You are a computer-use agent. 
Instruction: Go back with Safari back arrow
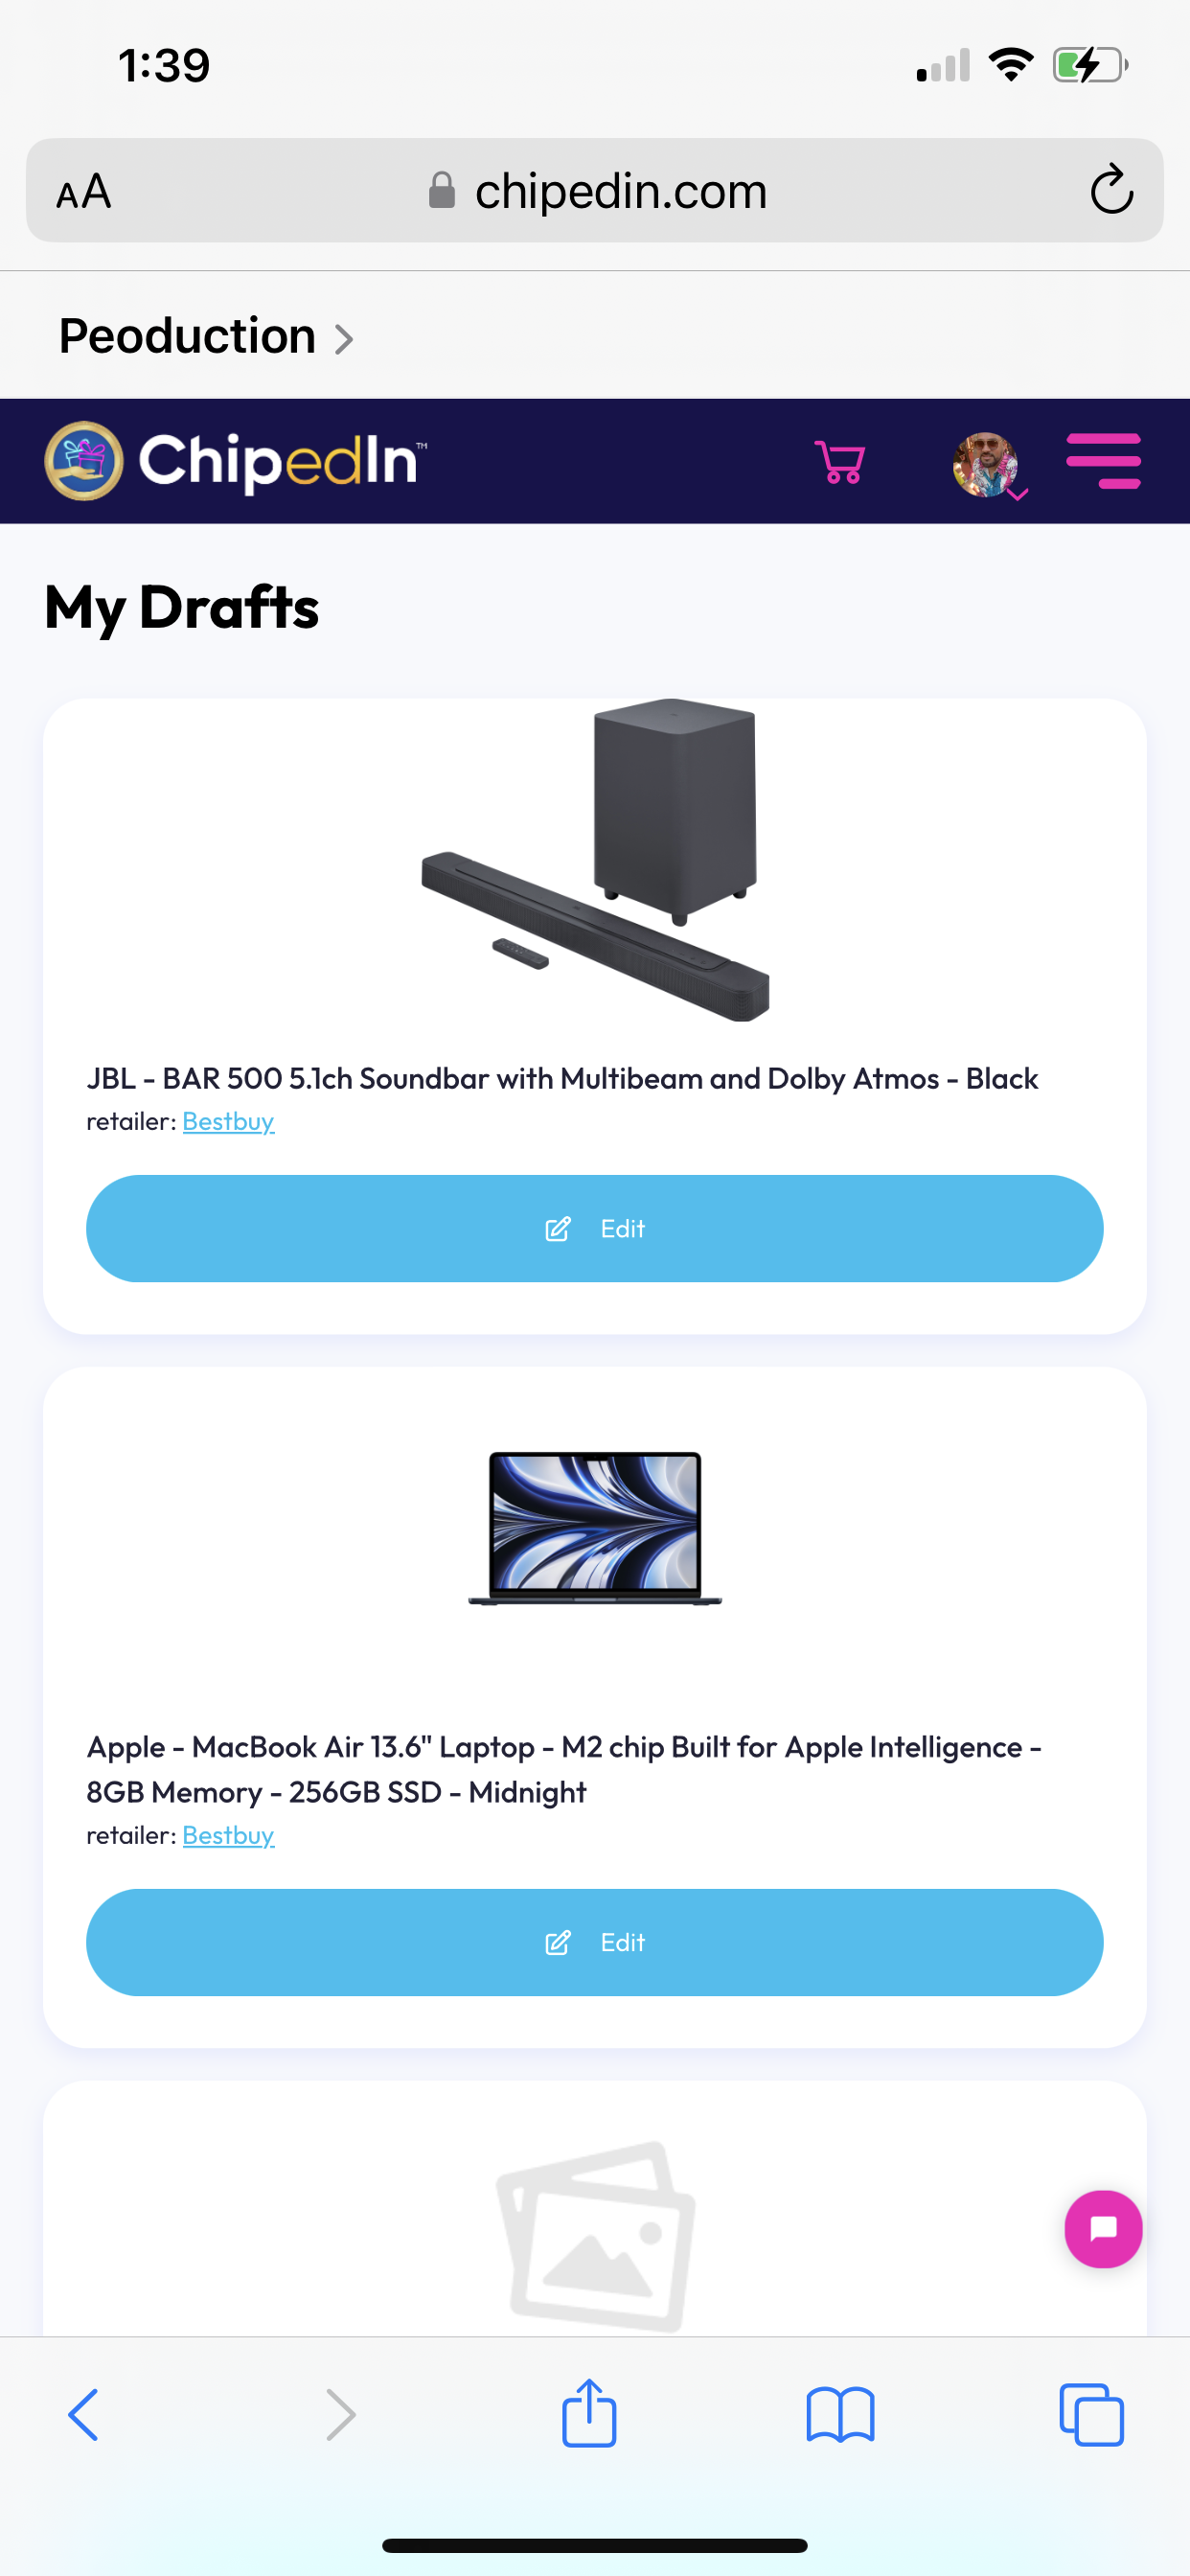tap(84, 2415)
